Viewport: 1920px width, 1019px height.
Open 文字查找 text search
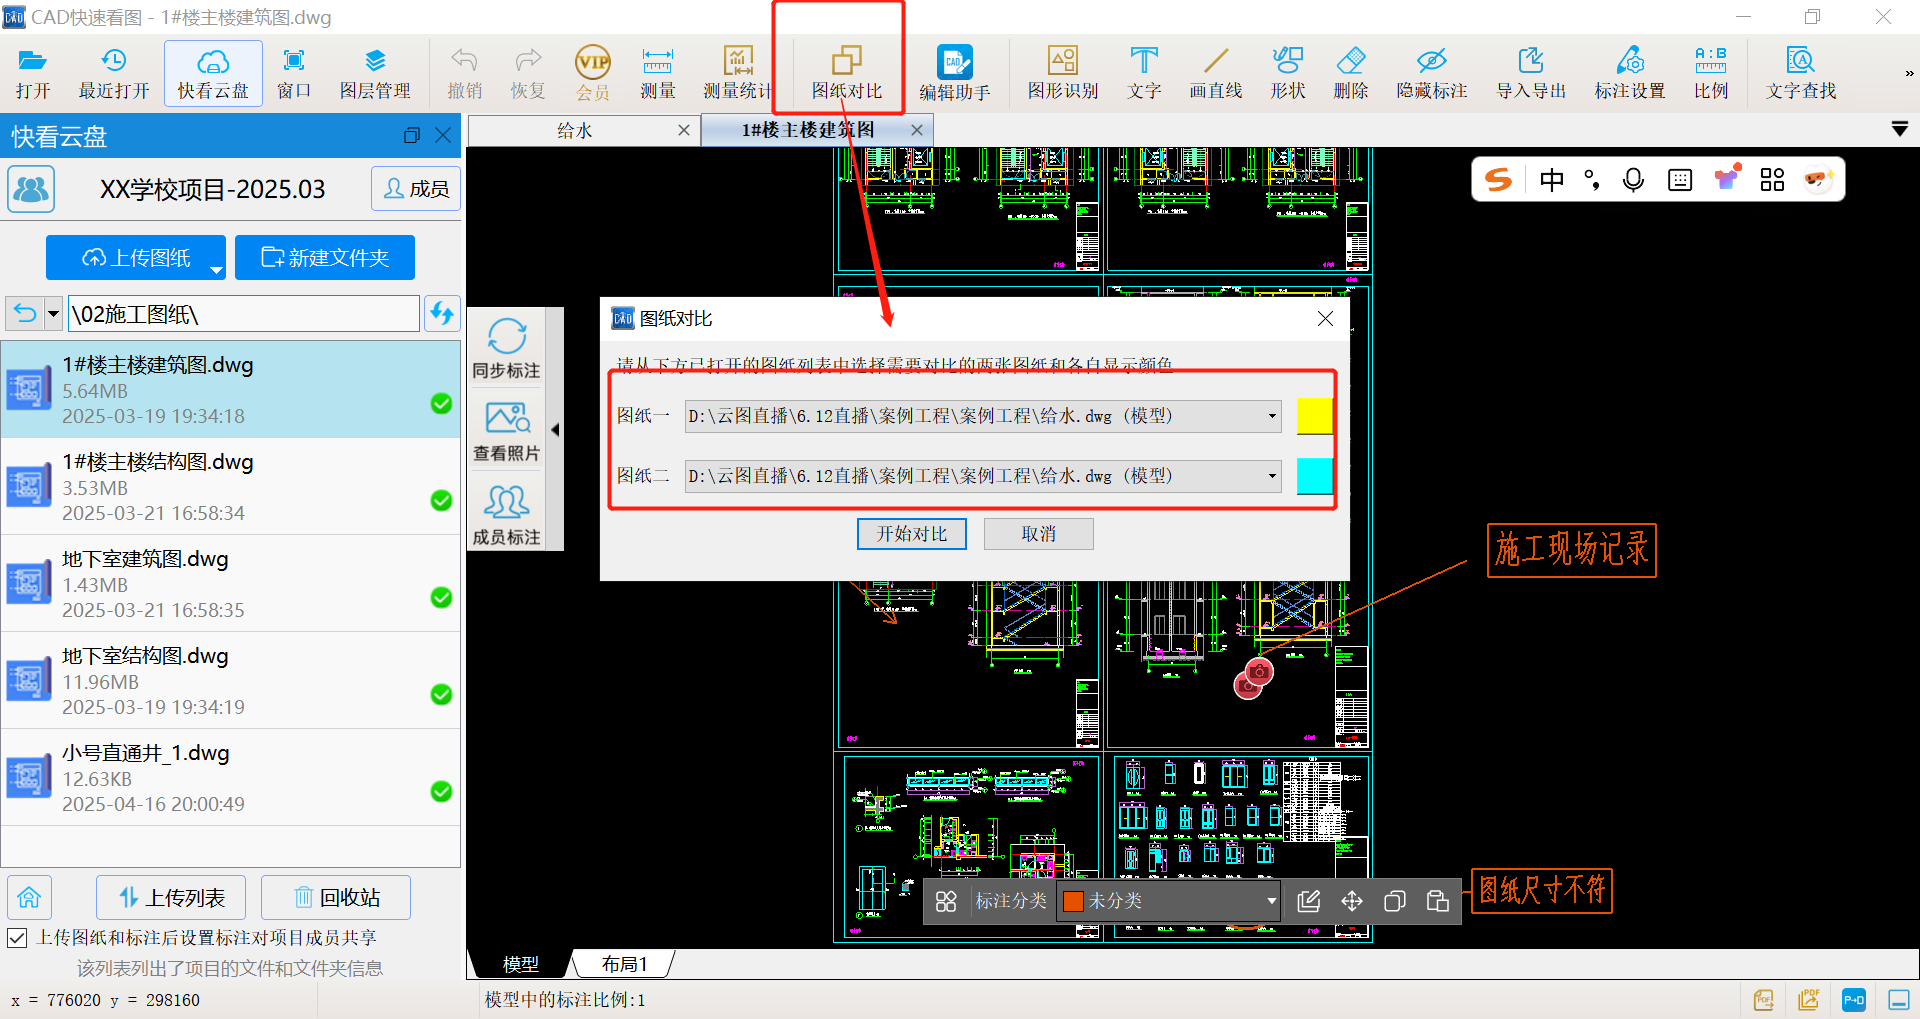[1800, 72]
